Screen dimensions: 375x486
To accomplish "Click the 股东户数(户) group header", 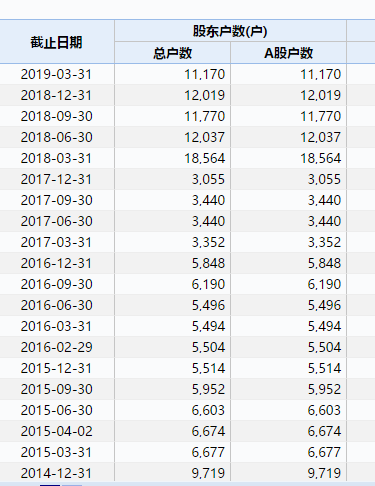I will pos(230,31).
